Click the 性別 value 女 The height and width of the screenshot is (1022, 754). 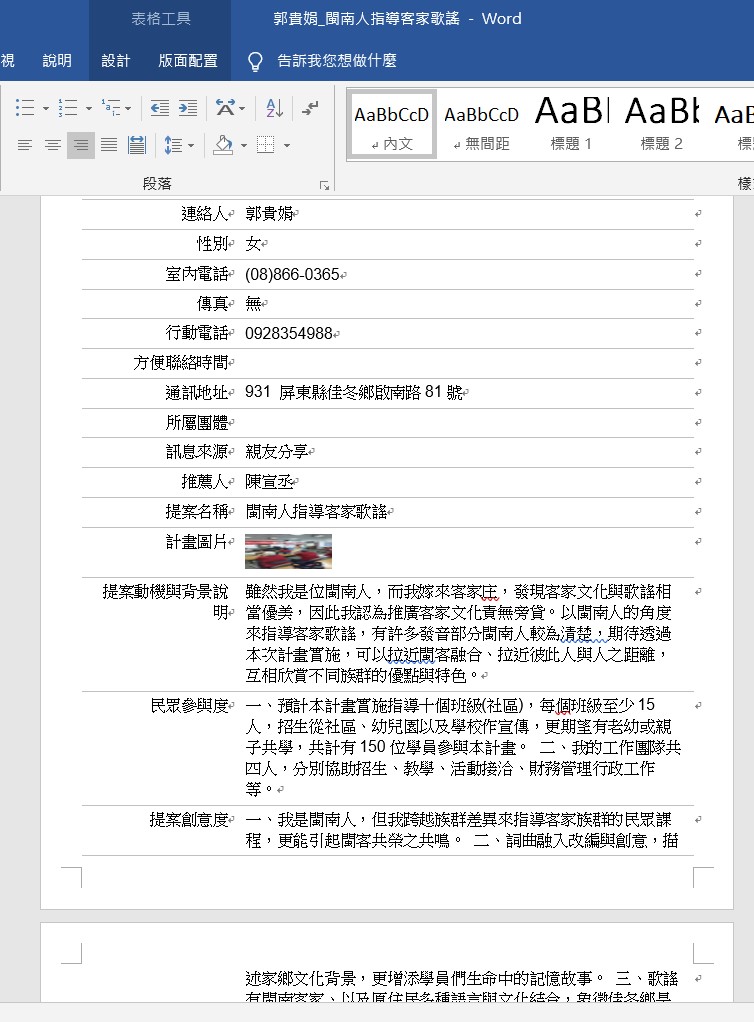(253, 244)
